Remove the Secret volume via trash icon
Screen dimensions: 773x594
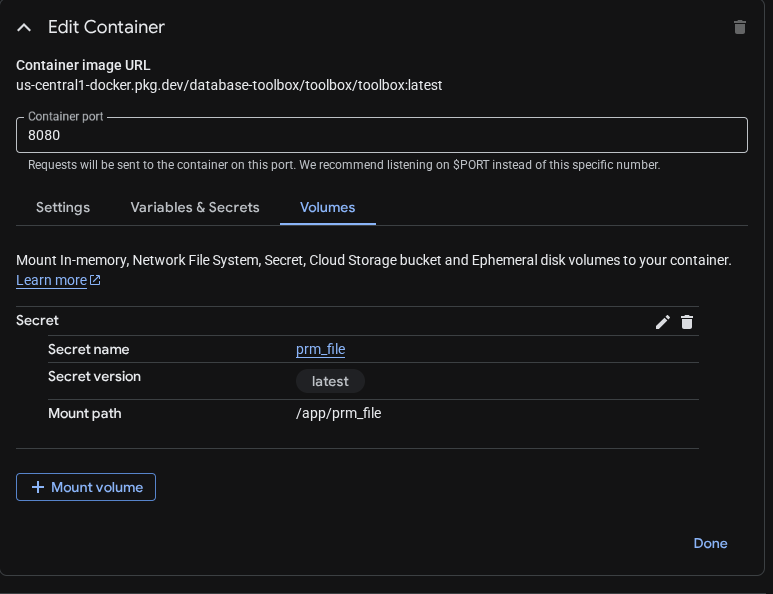pos(687,322)
